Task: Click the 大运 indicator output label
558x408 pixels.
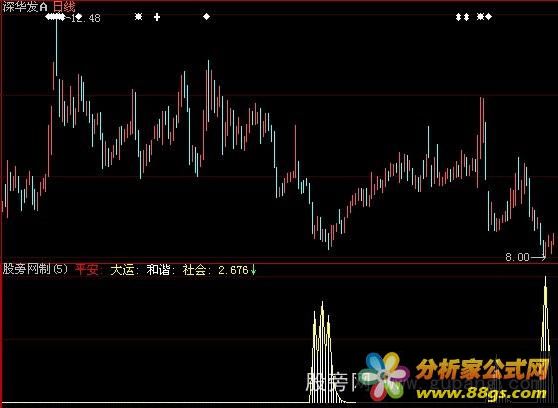Action: tap(122, 270)
